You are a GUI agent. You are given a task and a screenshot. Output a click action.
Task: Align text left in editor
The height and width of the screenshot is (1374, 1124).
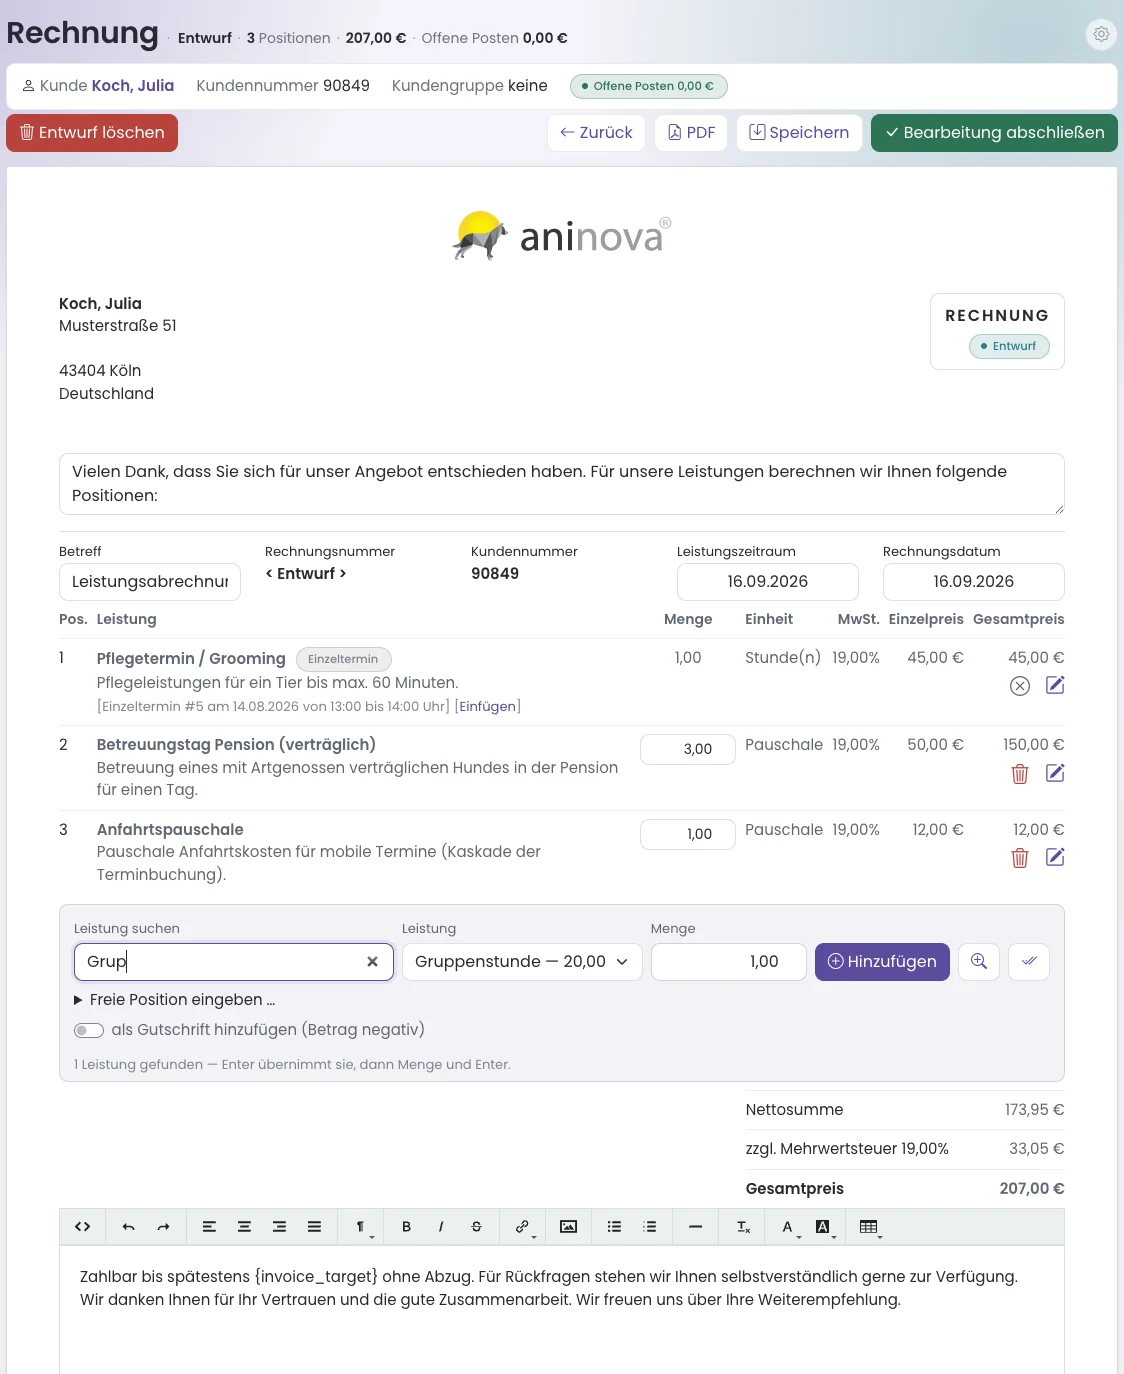tap(209, 1227)
